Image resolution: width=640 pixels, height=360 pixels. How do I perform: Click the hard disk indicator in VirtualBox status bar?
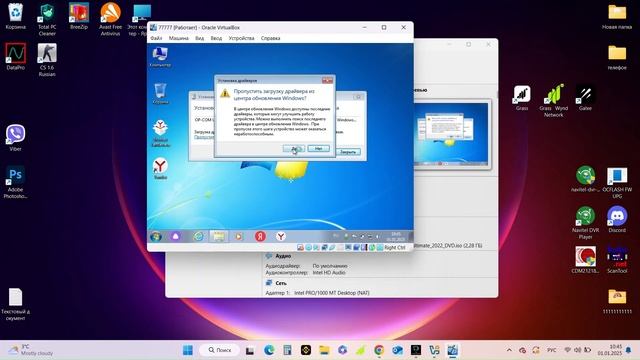pyautogui.click(x=300, y=247)
